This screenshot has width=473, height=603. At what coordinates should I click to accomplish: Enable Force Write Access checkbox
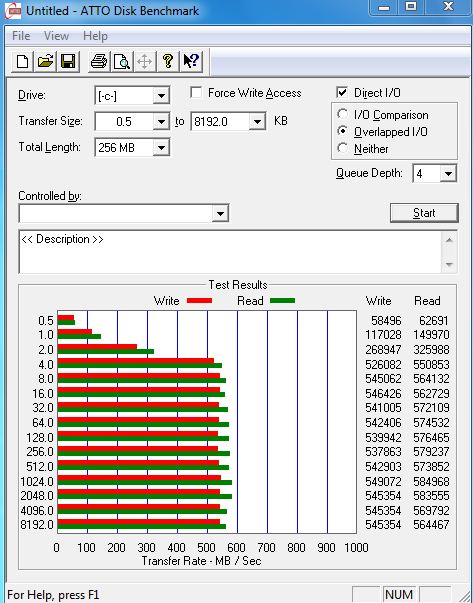[196, 93]
